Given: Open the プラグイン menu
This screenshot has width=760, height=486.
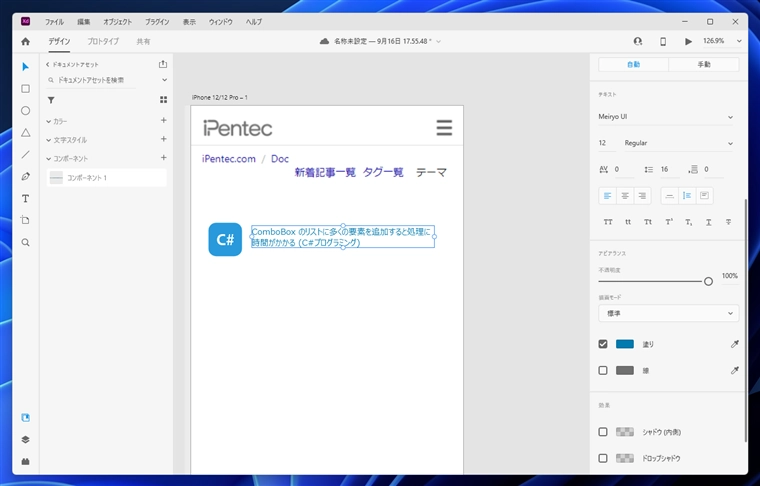Looking at the screenshot, I should point(157,22).
